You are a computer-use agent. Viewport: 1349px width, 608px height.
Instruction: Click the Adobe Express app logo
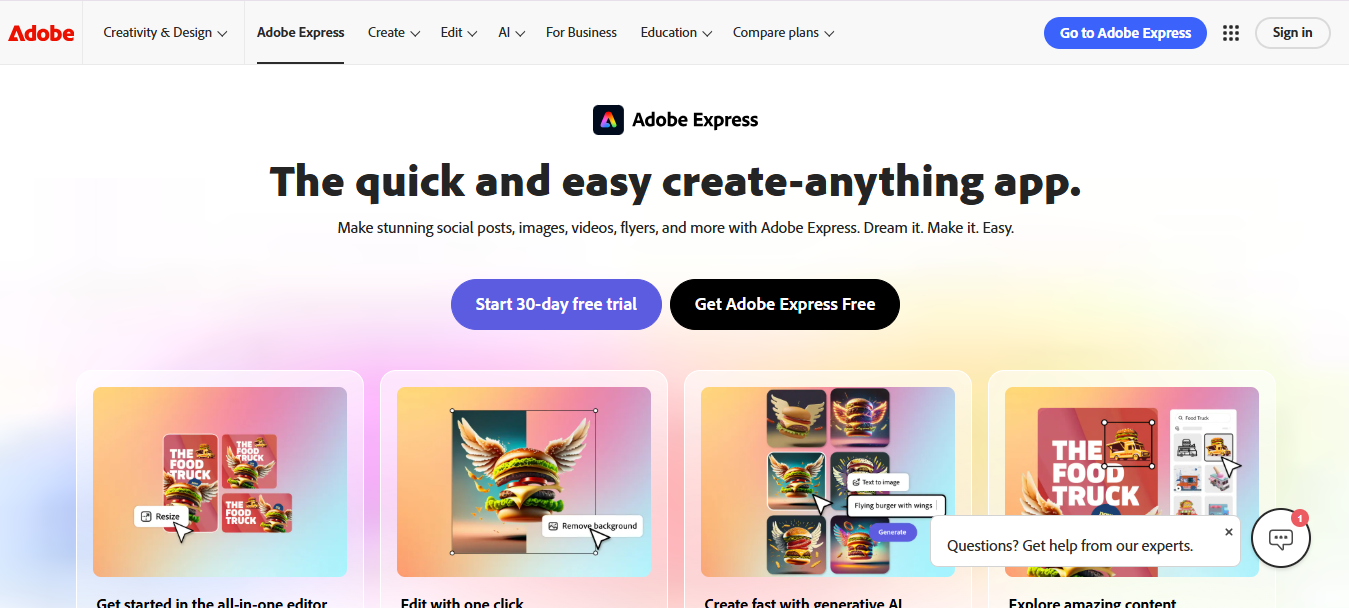pyautogui.click(x=608, y=120)
